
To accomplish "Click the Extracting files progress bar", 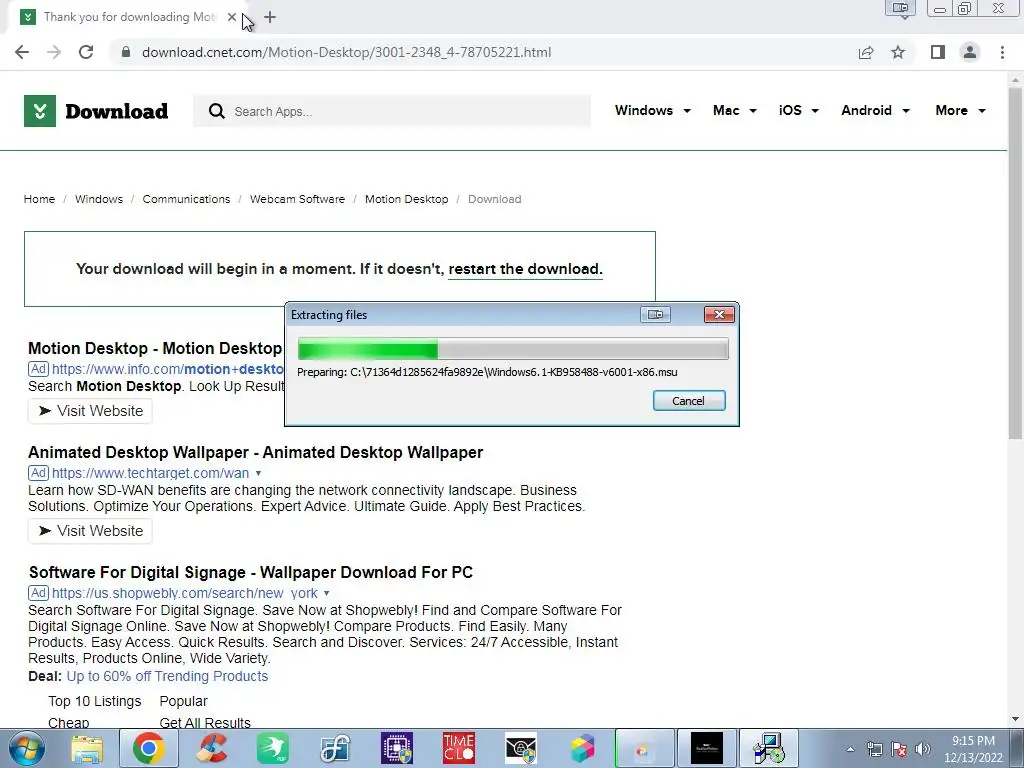I will tap(513, 349).
